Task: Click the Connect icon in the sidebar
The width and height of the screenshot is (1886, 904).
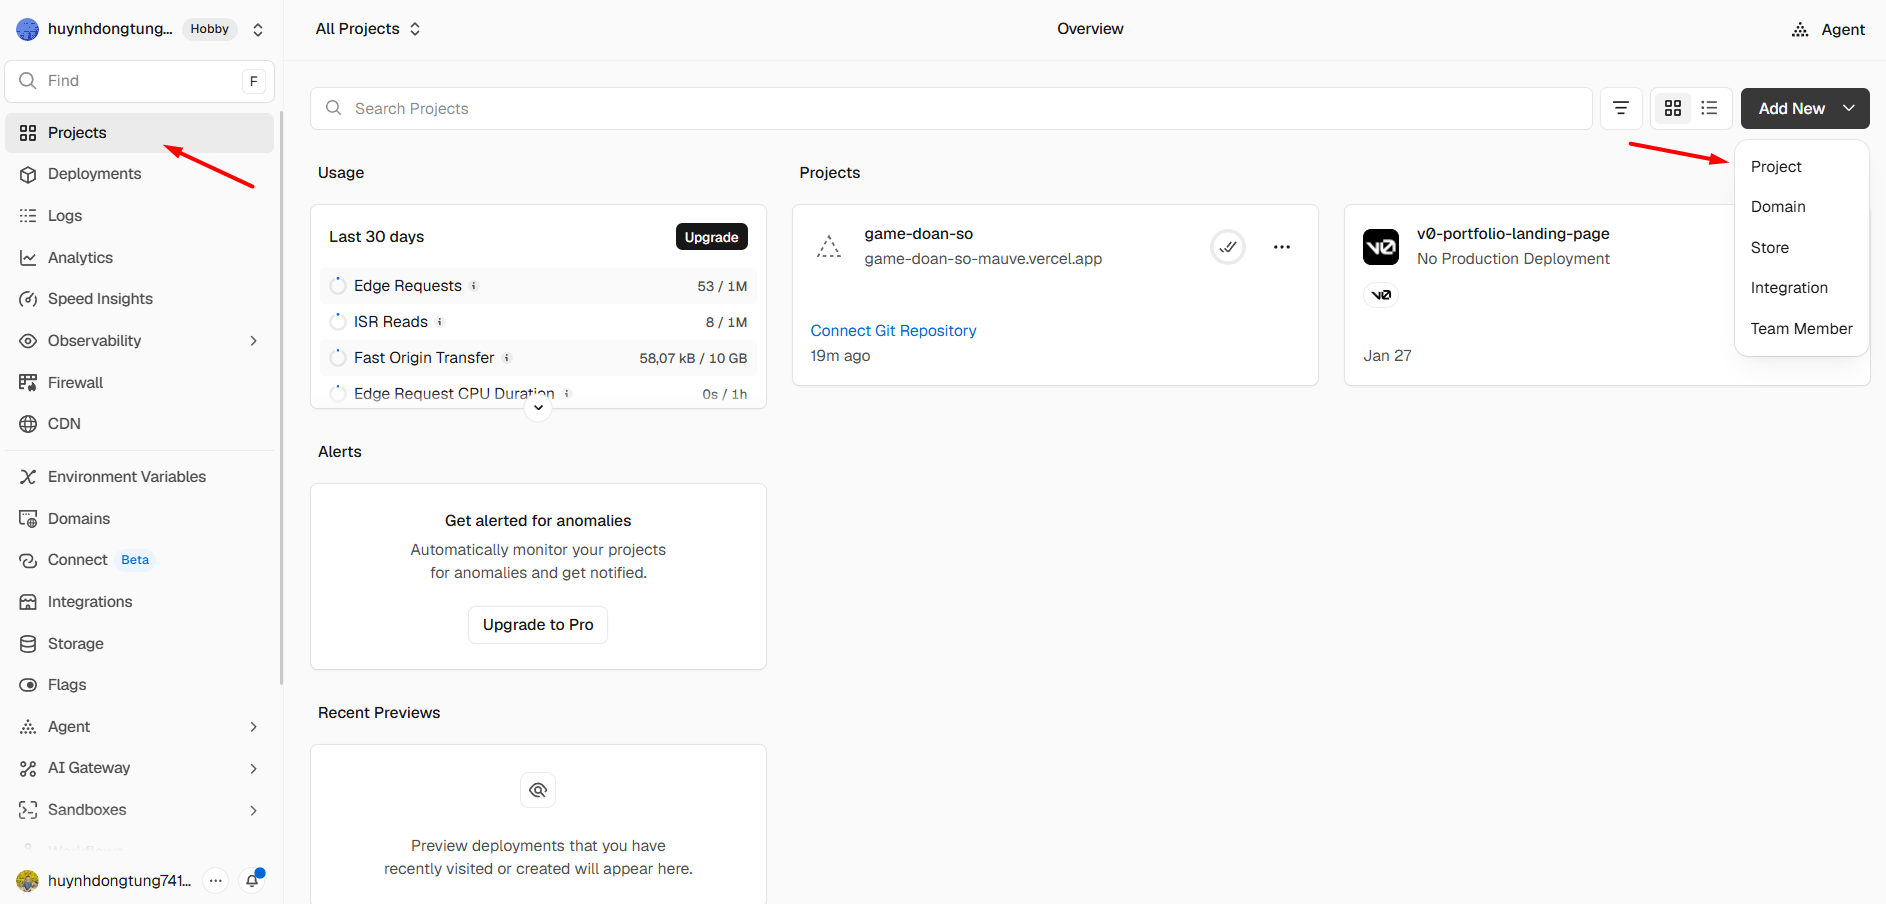Action: [x=28, y=560]
